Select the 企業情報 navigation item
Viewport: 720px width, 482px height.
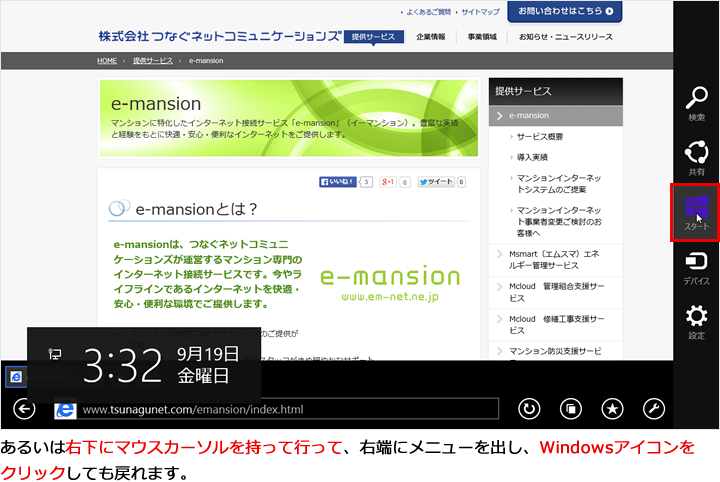430,37
